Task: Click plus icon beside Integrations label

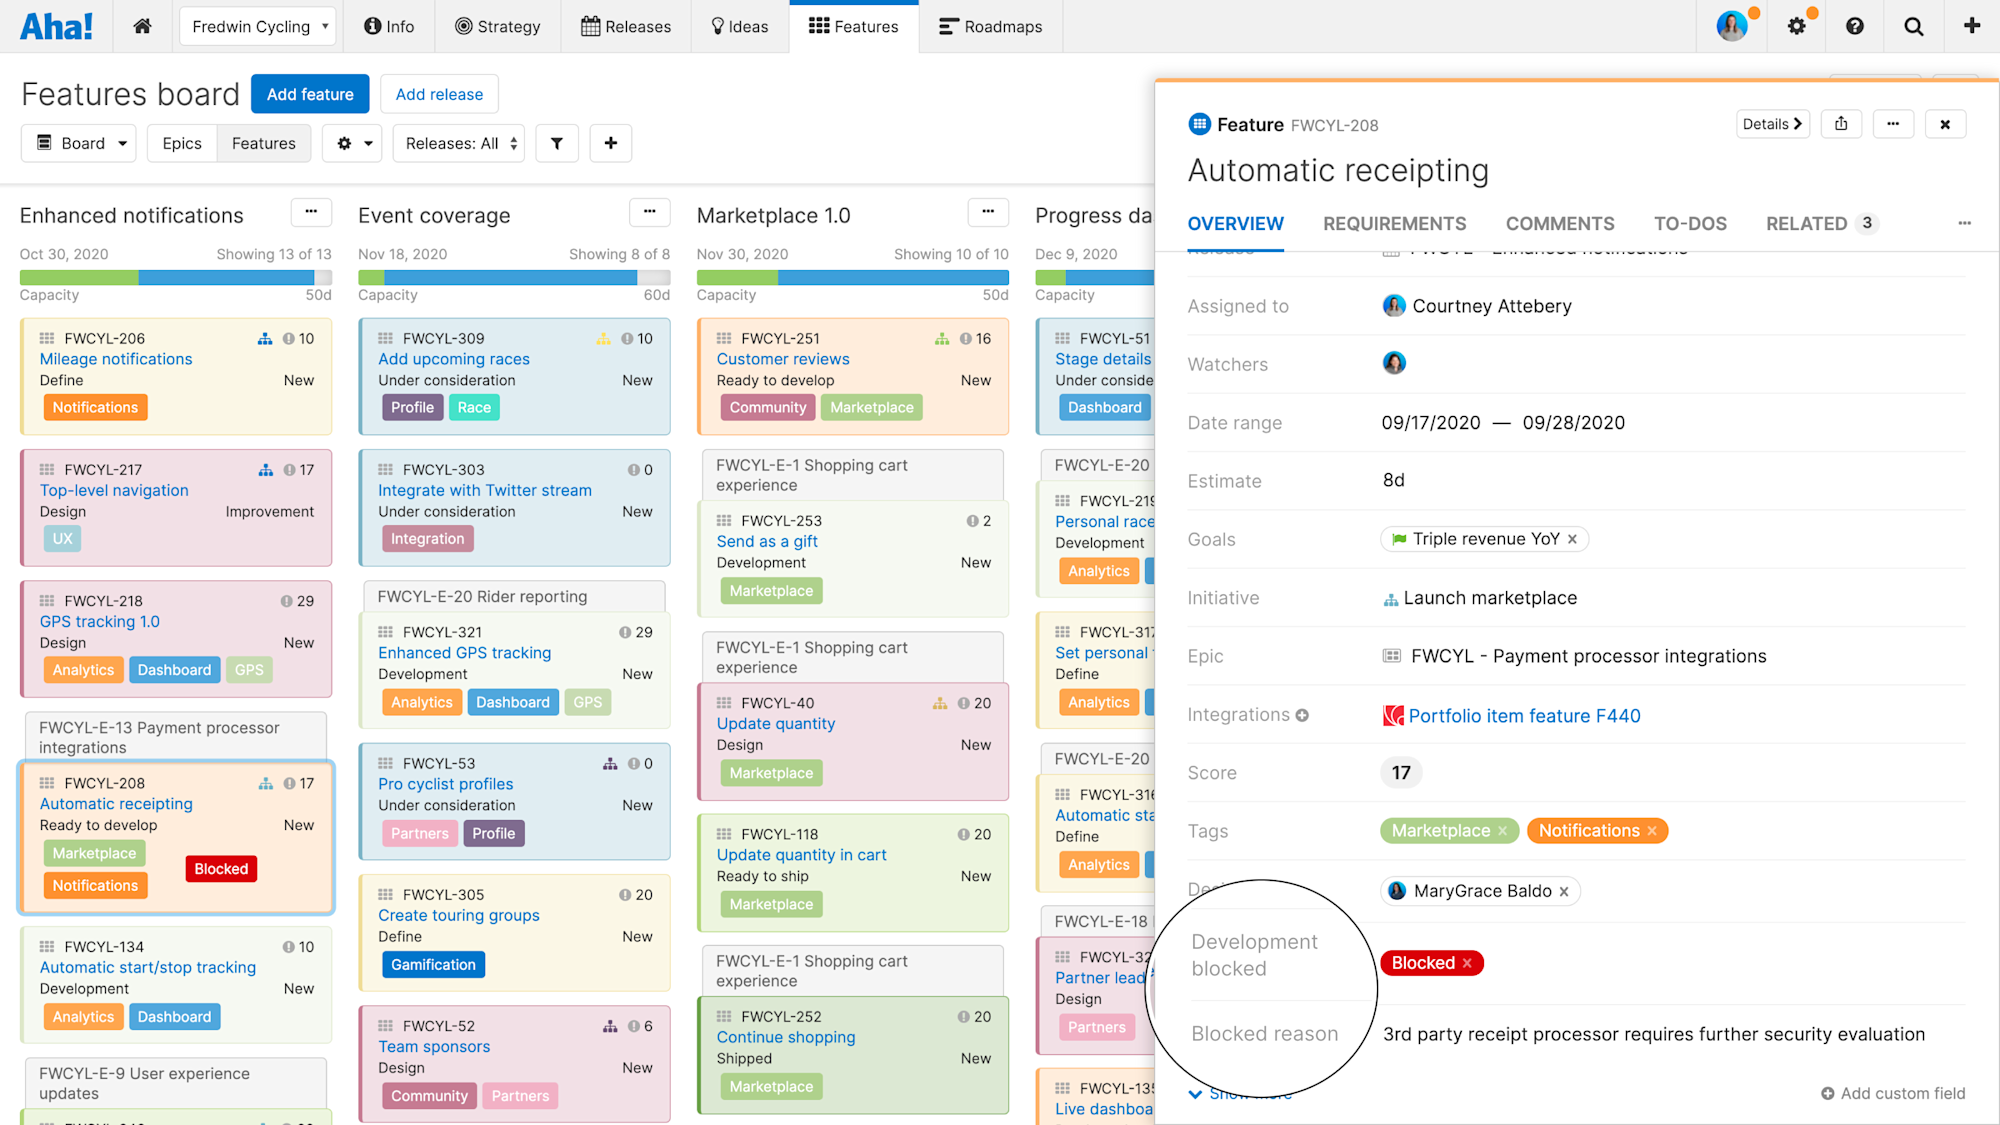Action: [1302, 715]
